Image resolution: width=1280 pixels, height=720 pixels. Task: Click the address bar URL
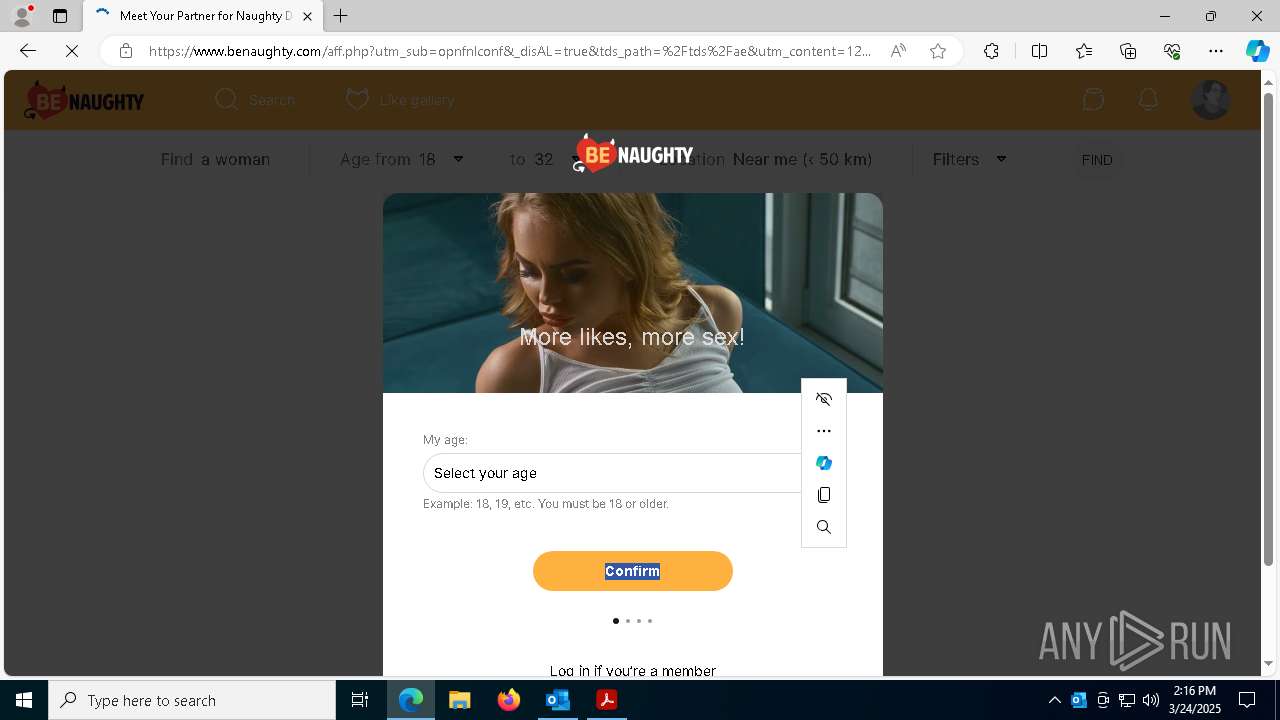click(x=510, y=51)
